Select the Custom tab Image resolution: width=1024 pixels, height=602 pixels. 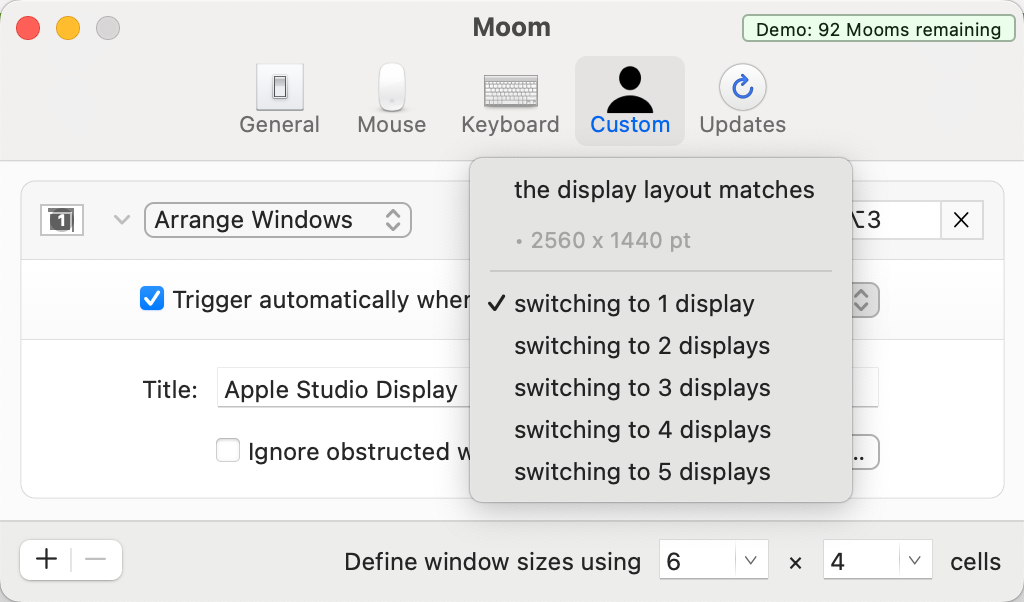630,101
